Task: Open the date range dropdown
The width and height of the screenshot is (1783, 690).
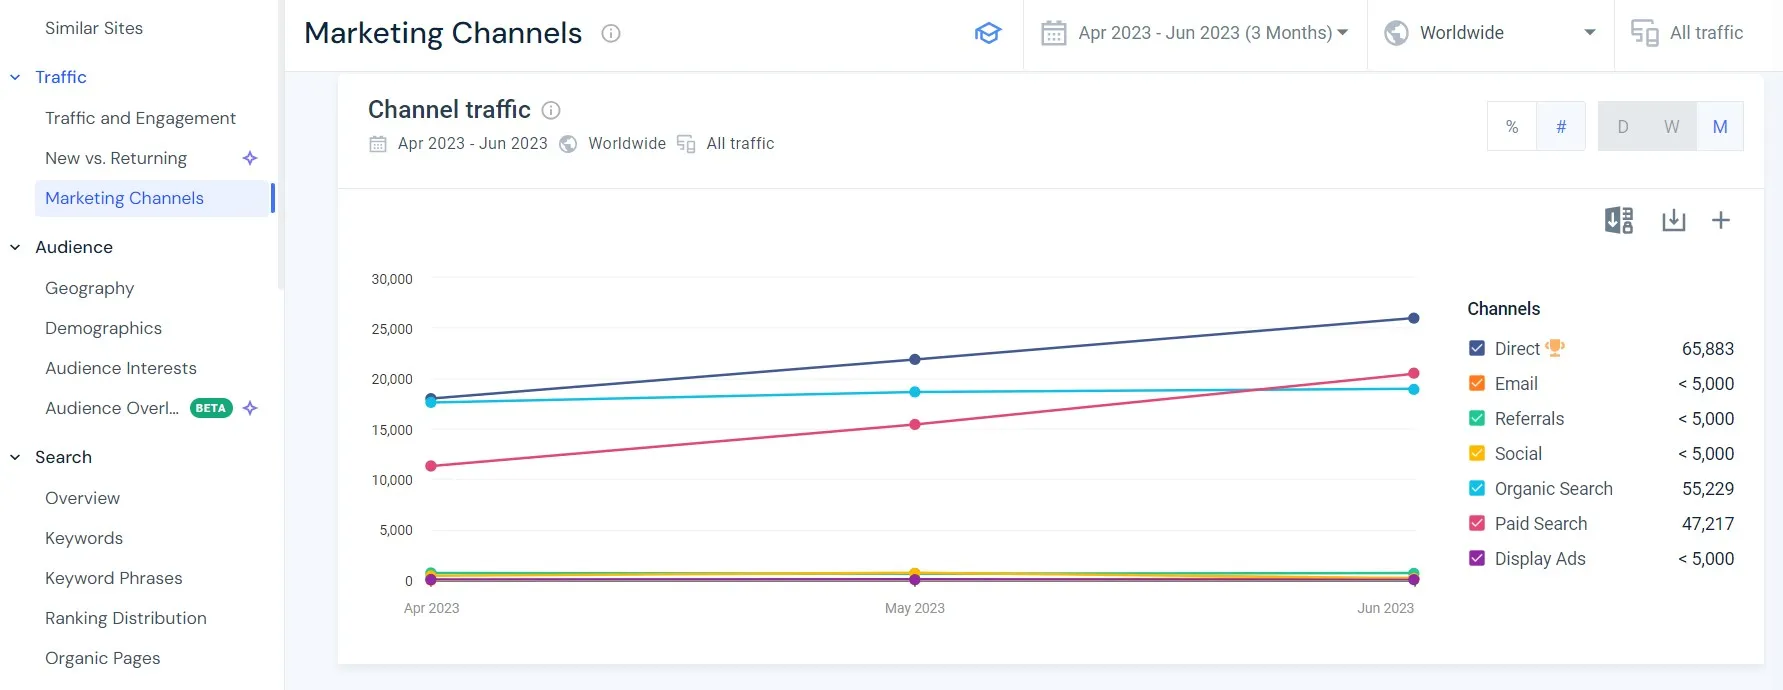Action: (1195, 33)
